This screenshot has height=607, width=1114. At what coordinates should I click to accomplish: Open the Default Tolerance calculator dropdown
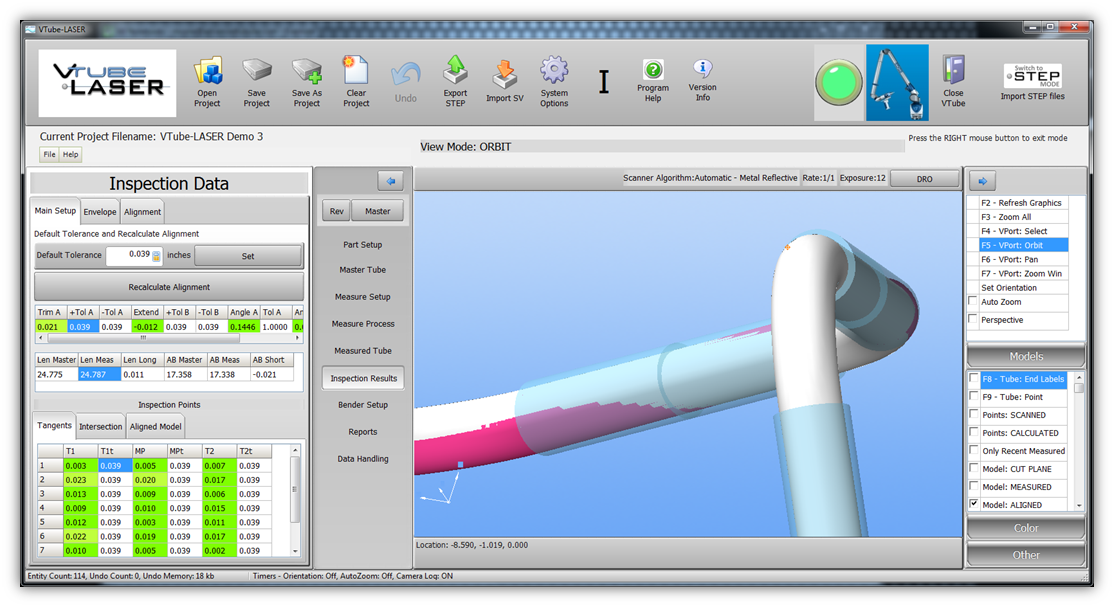(156, 256)
